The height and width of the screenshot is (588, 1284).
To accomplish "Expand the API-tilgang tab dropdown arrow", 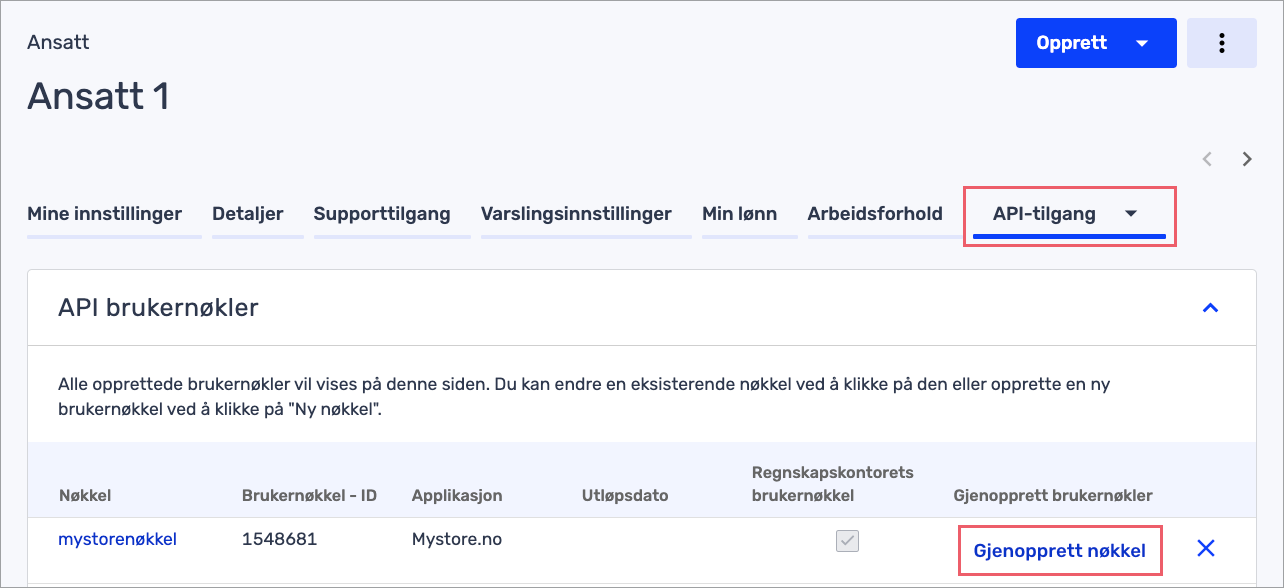I will click(x=1131, y=214).
